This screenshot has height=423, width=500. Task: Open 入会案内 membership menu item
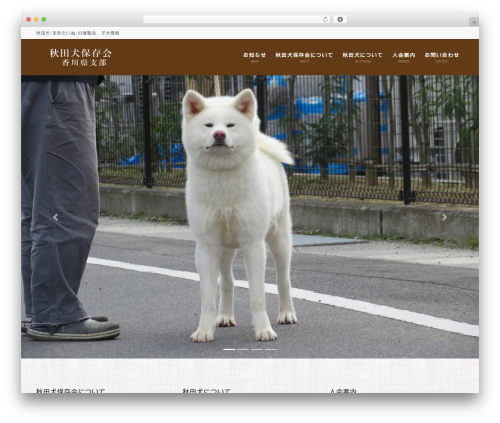point(404,57)
